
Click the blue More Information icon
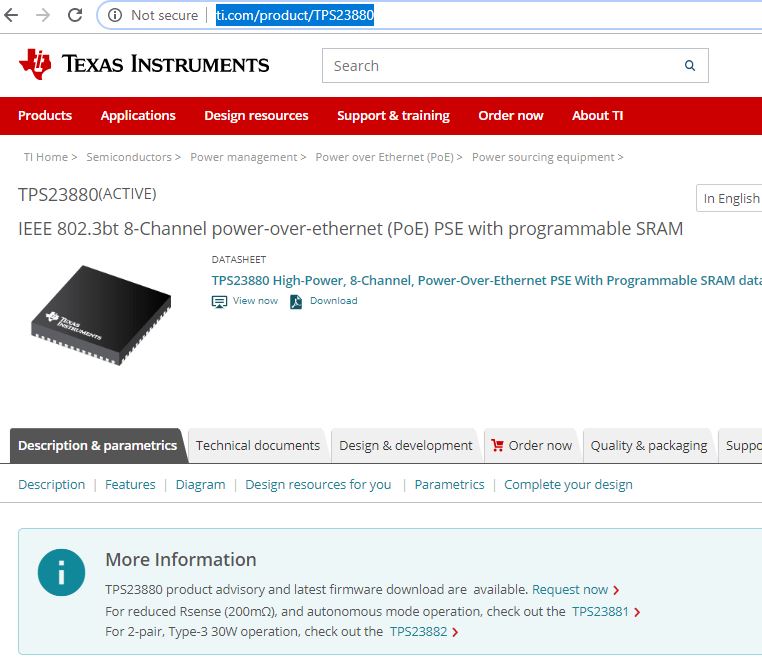pos(61,572)
